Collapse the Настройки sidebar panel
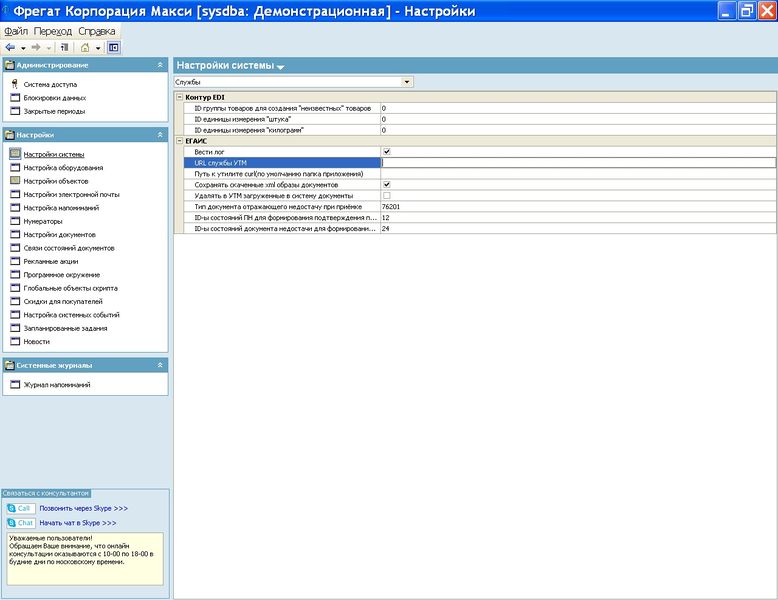 (x=160, y=135)
